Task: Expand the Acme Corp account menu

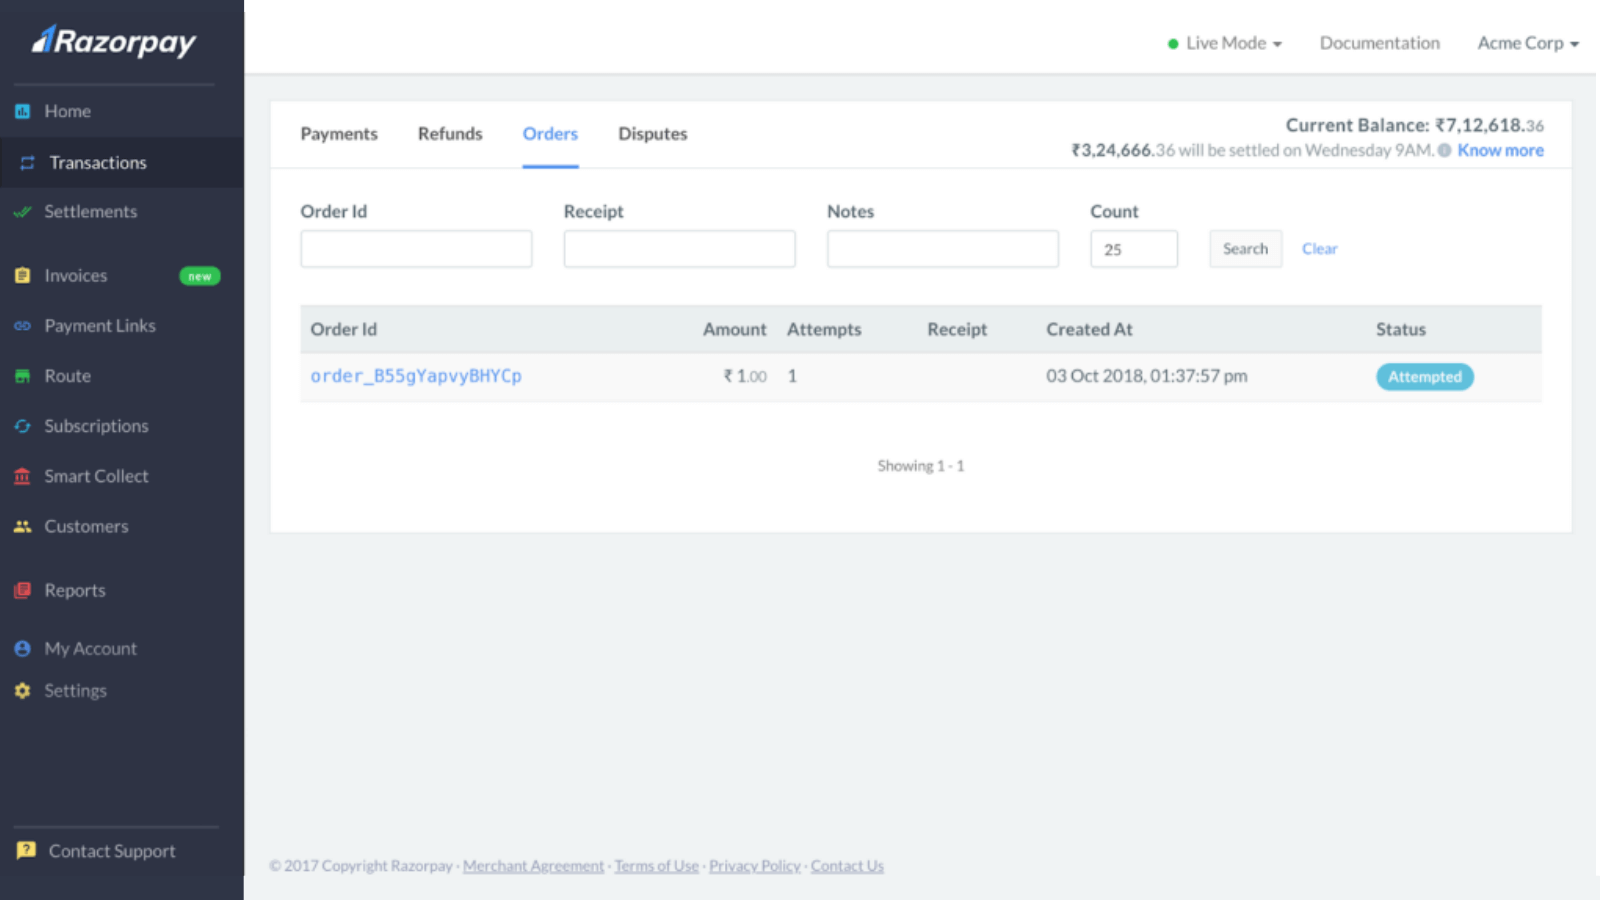Action: (x=1528, y=43)
